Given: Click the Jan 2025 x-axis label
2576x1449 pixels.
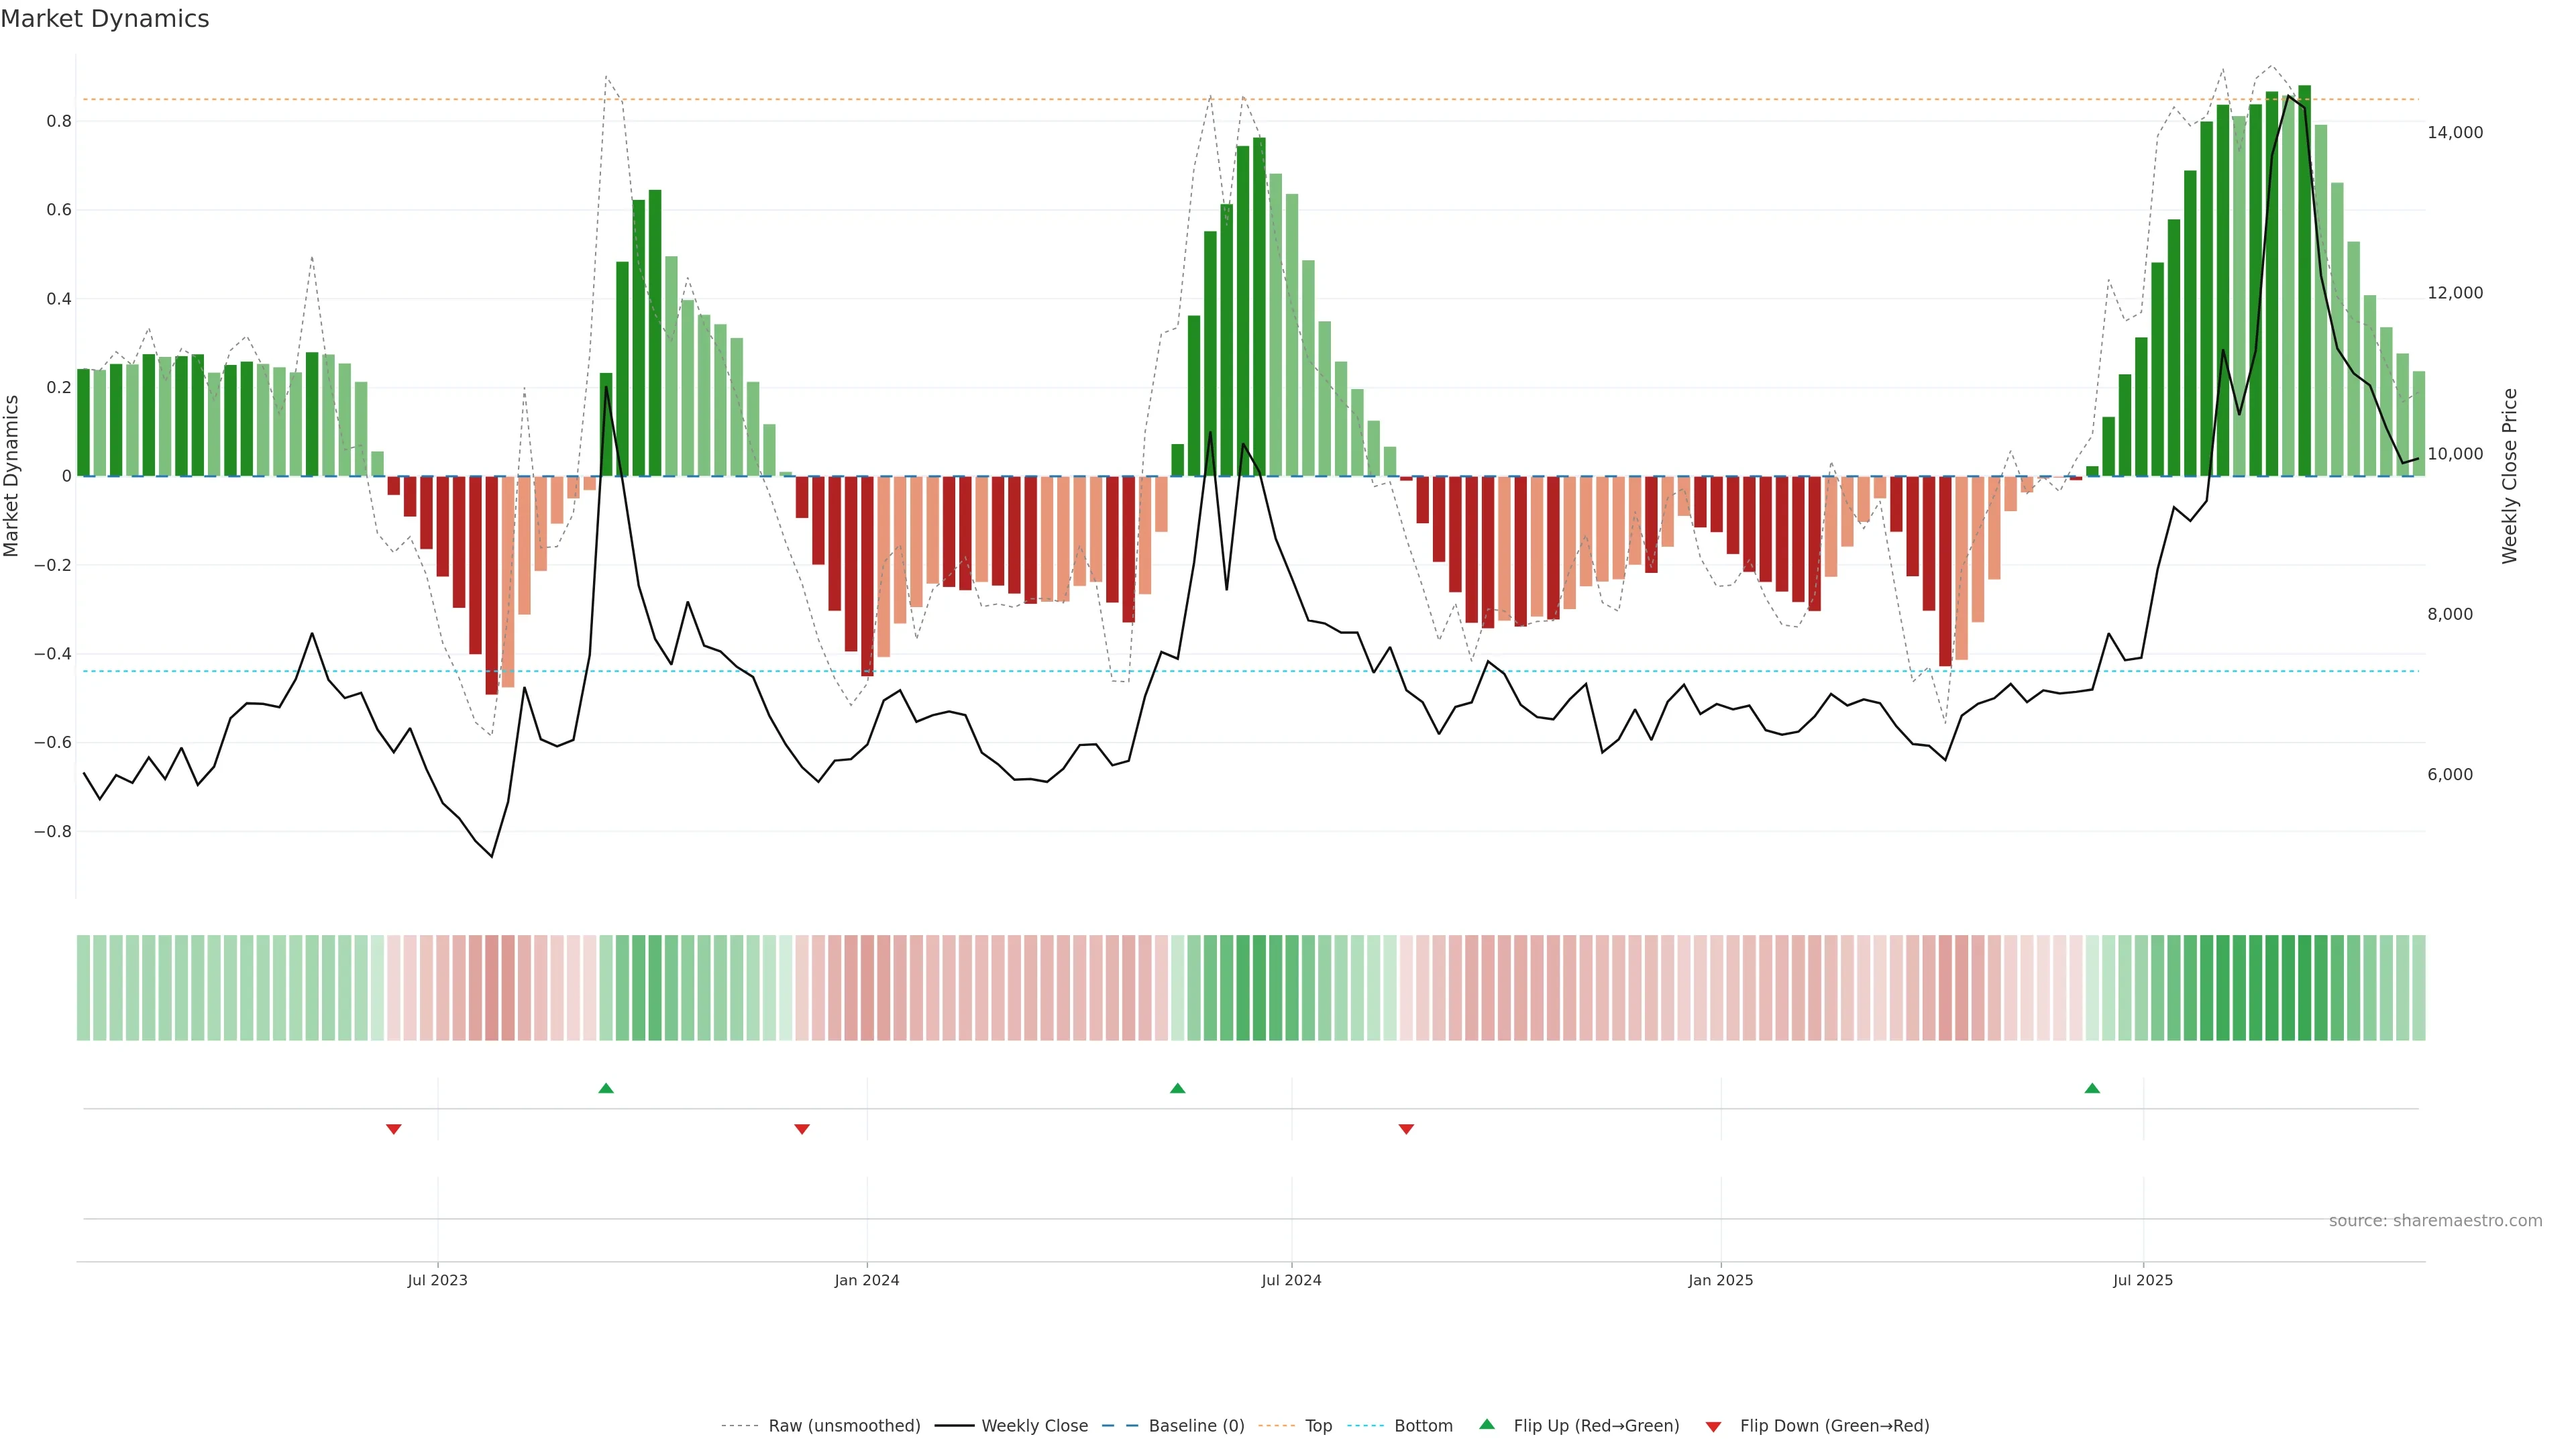Looking at the screenshot, I should click(1720, 1280).
